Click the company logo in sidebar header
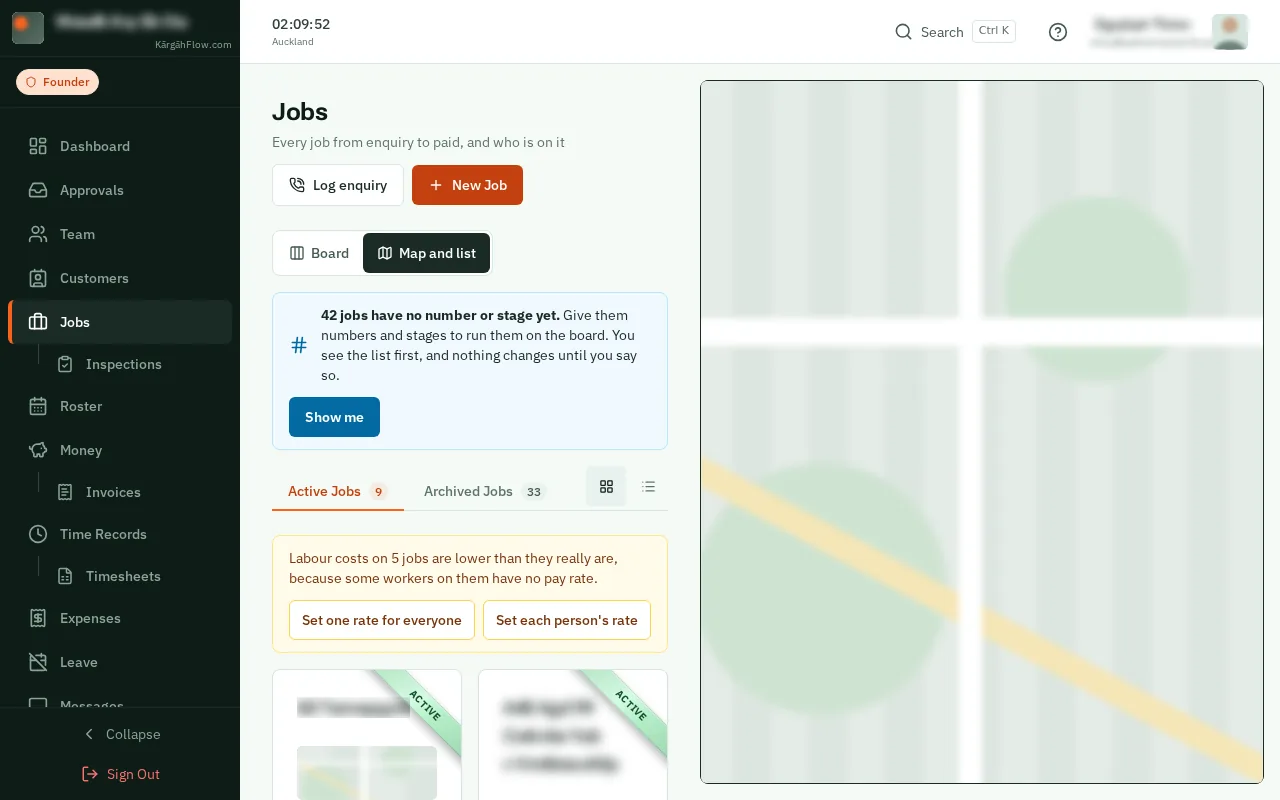 [x=28, y=28]
